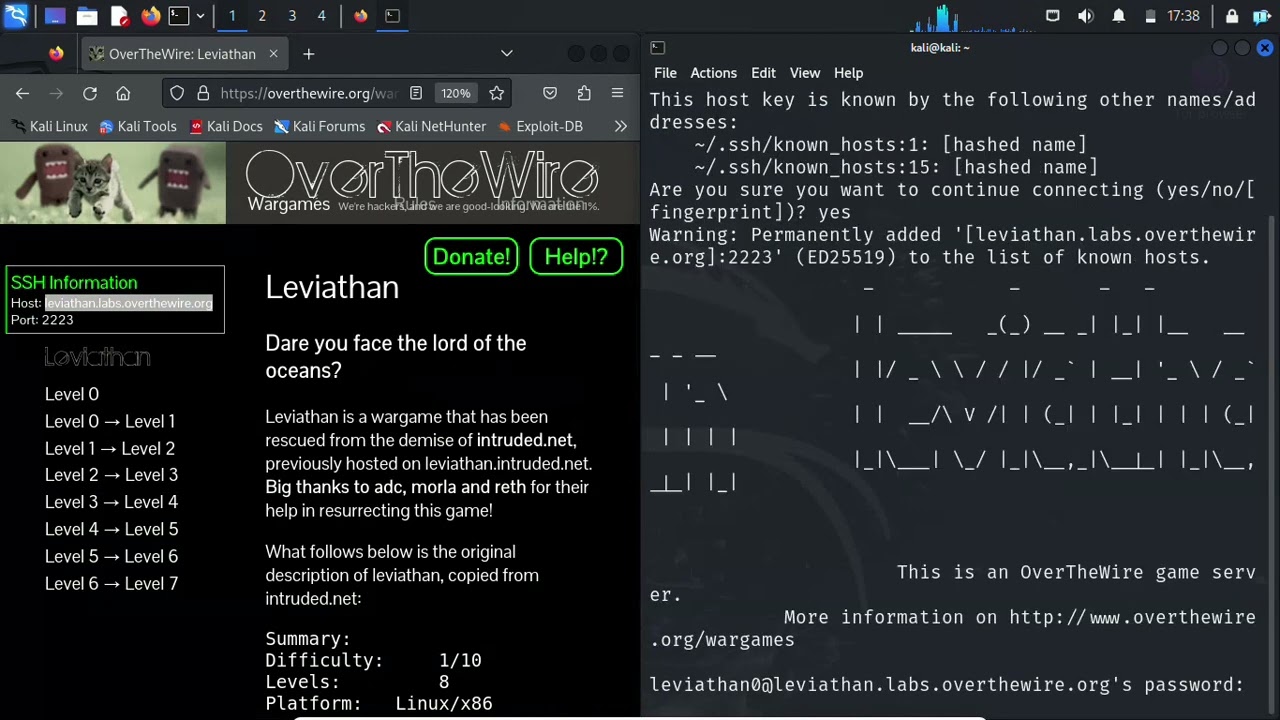Reset the 120% zoom level

coord(455,93)
